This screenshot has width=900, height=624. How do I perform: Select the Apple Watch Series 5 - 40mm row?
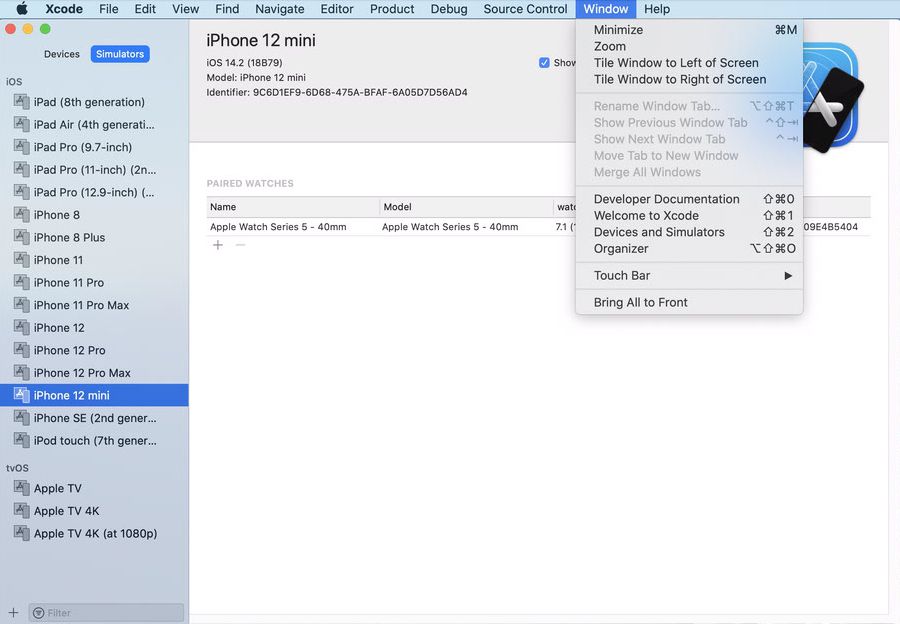click(538, 227)
